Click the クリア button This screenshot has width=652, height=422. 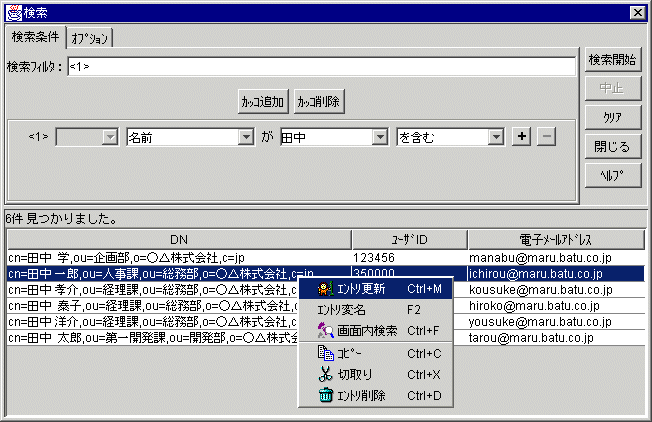coord(612,117)
